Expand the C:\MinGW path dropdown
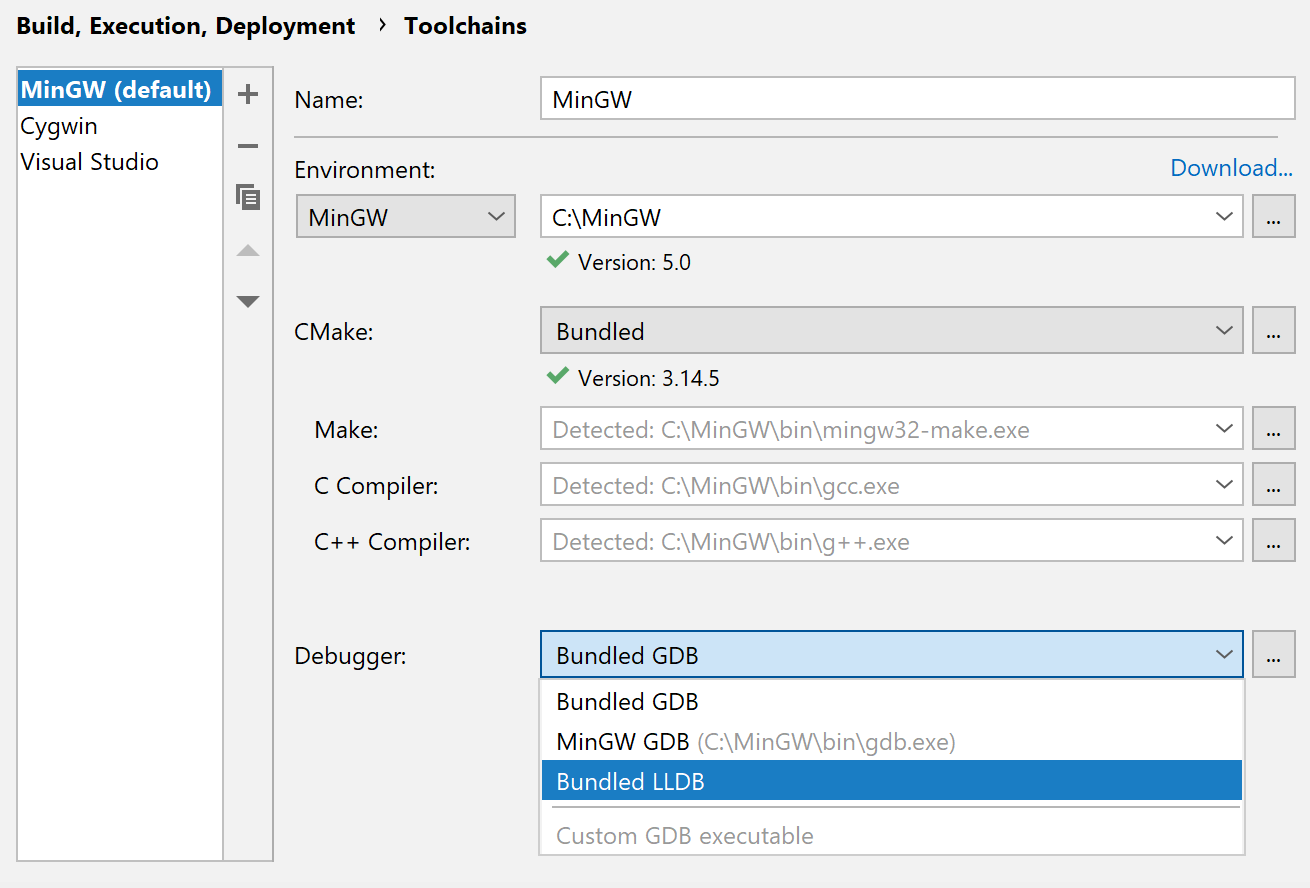This screenshot has width=1310, height=888. pos(1224,216)
